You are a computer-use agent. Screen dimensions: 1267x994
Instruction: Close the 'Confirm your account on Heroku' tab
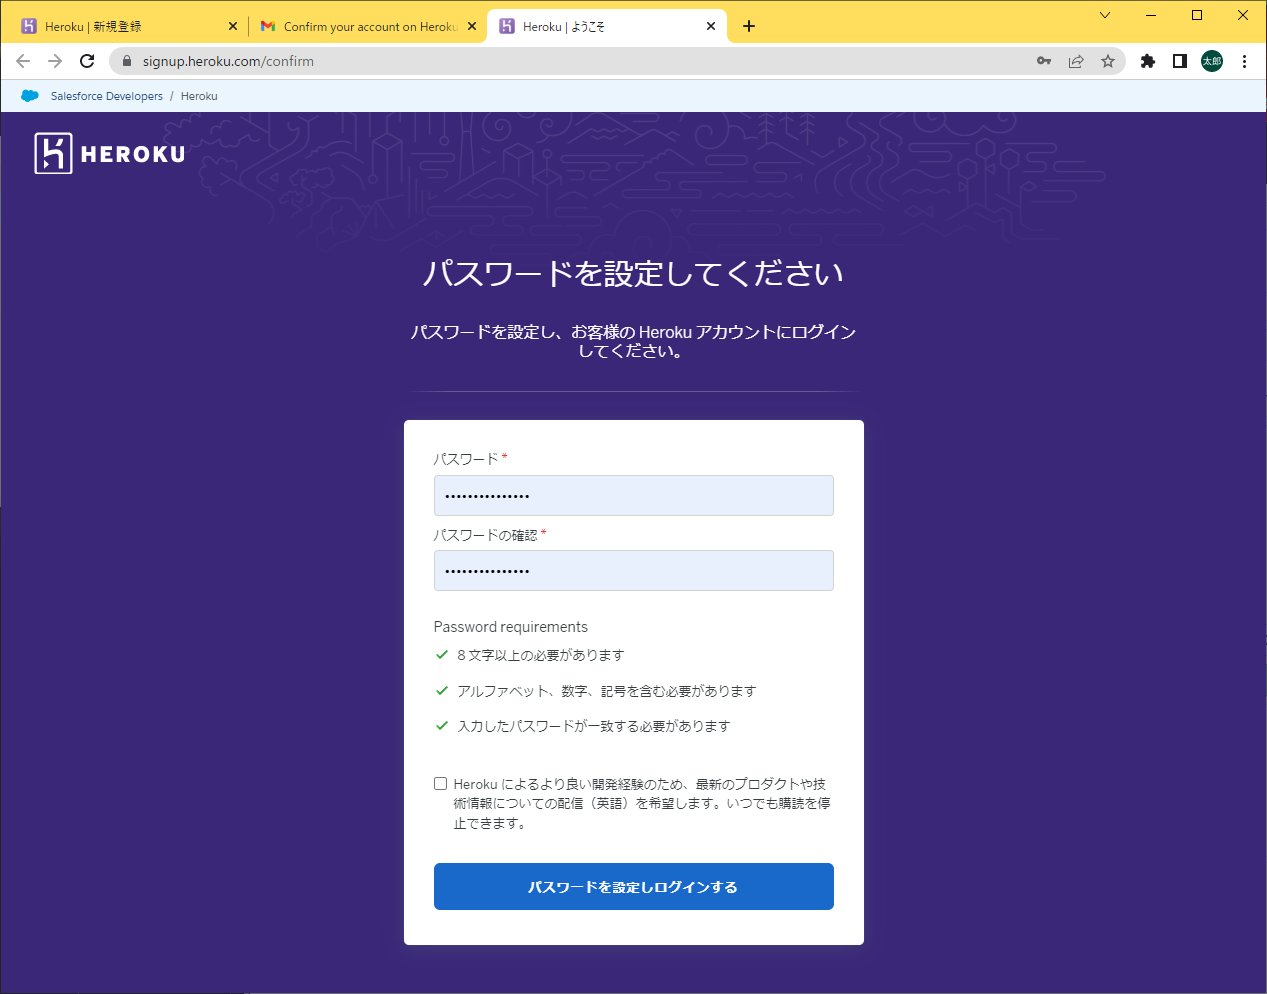pyautogui.click(x=472, y=26)
